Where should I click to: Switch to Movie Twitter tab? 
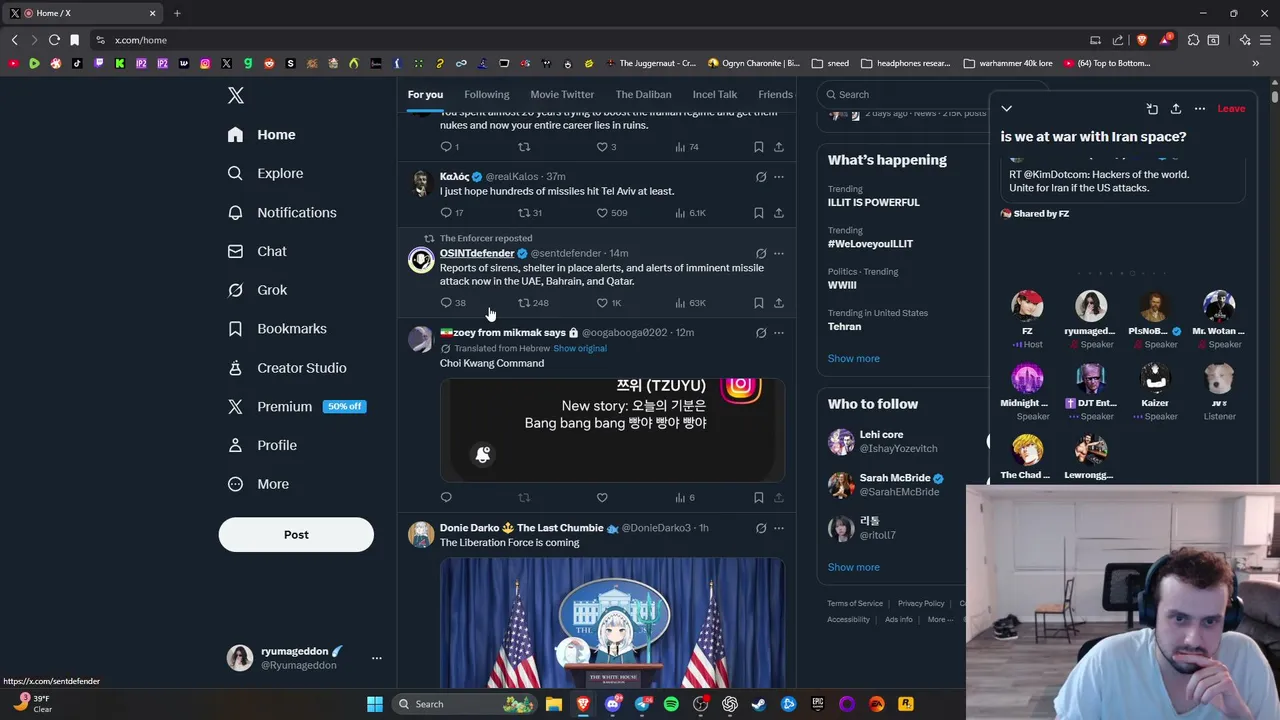(562, 94)
